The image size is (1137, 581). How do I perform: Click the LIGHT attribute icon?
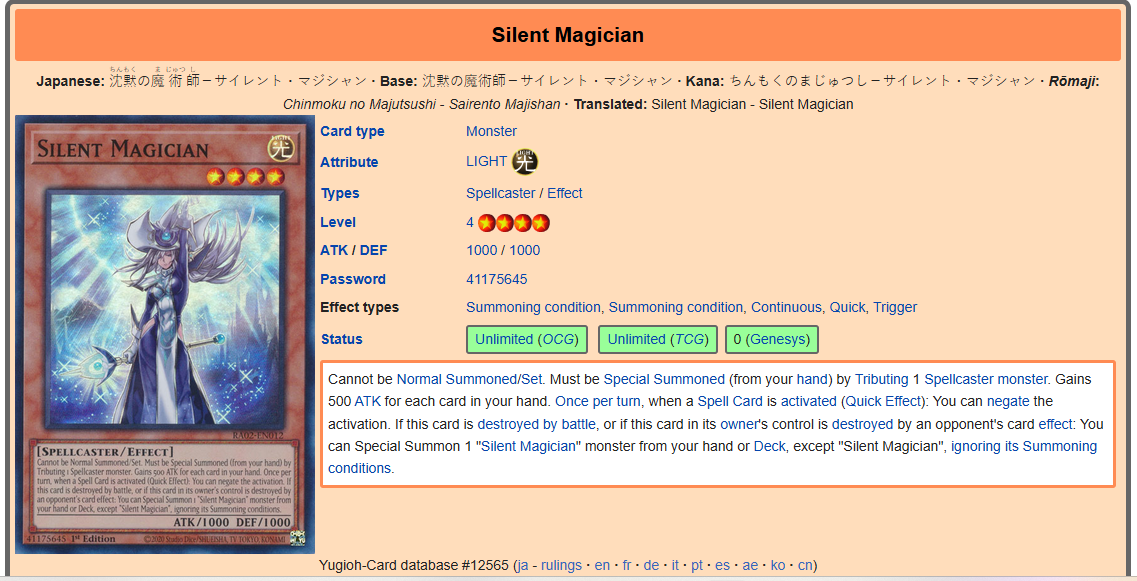pos(525,162)
